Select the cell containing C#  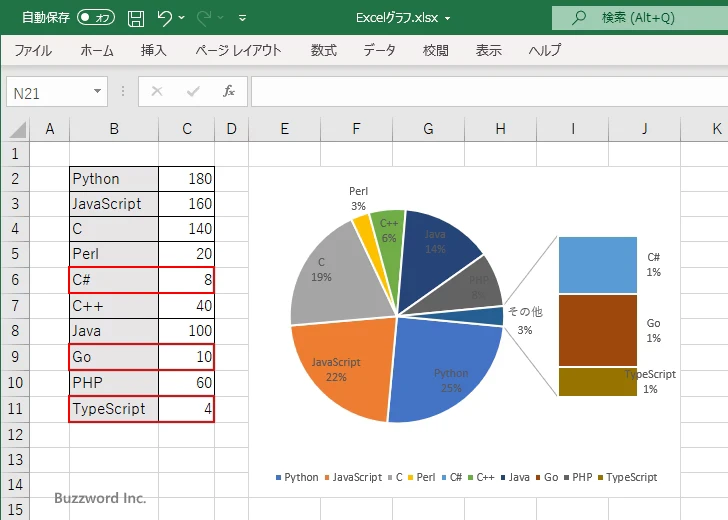pyautogui.click(x=114, y=280)
